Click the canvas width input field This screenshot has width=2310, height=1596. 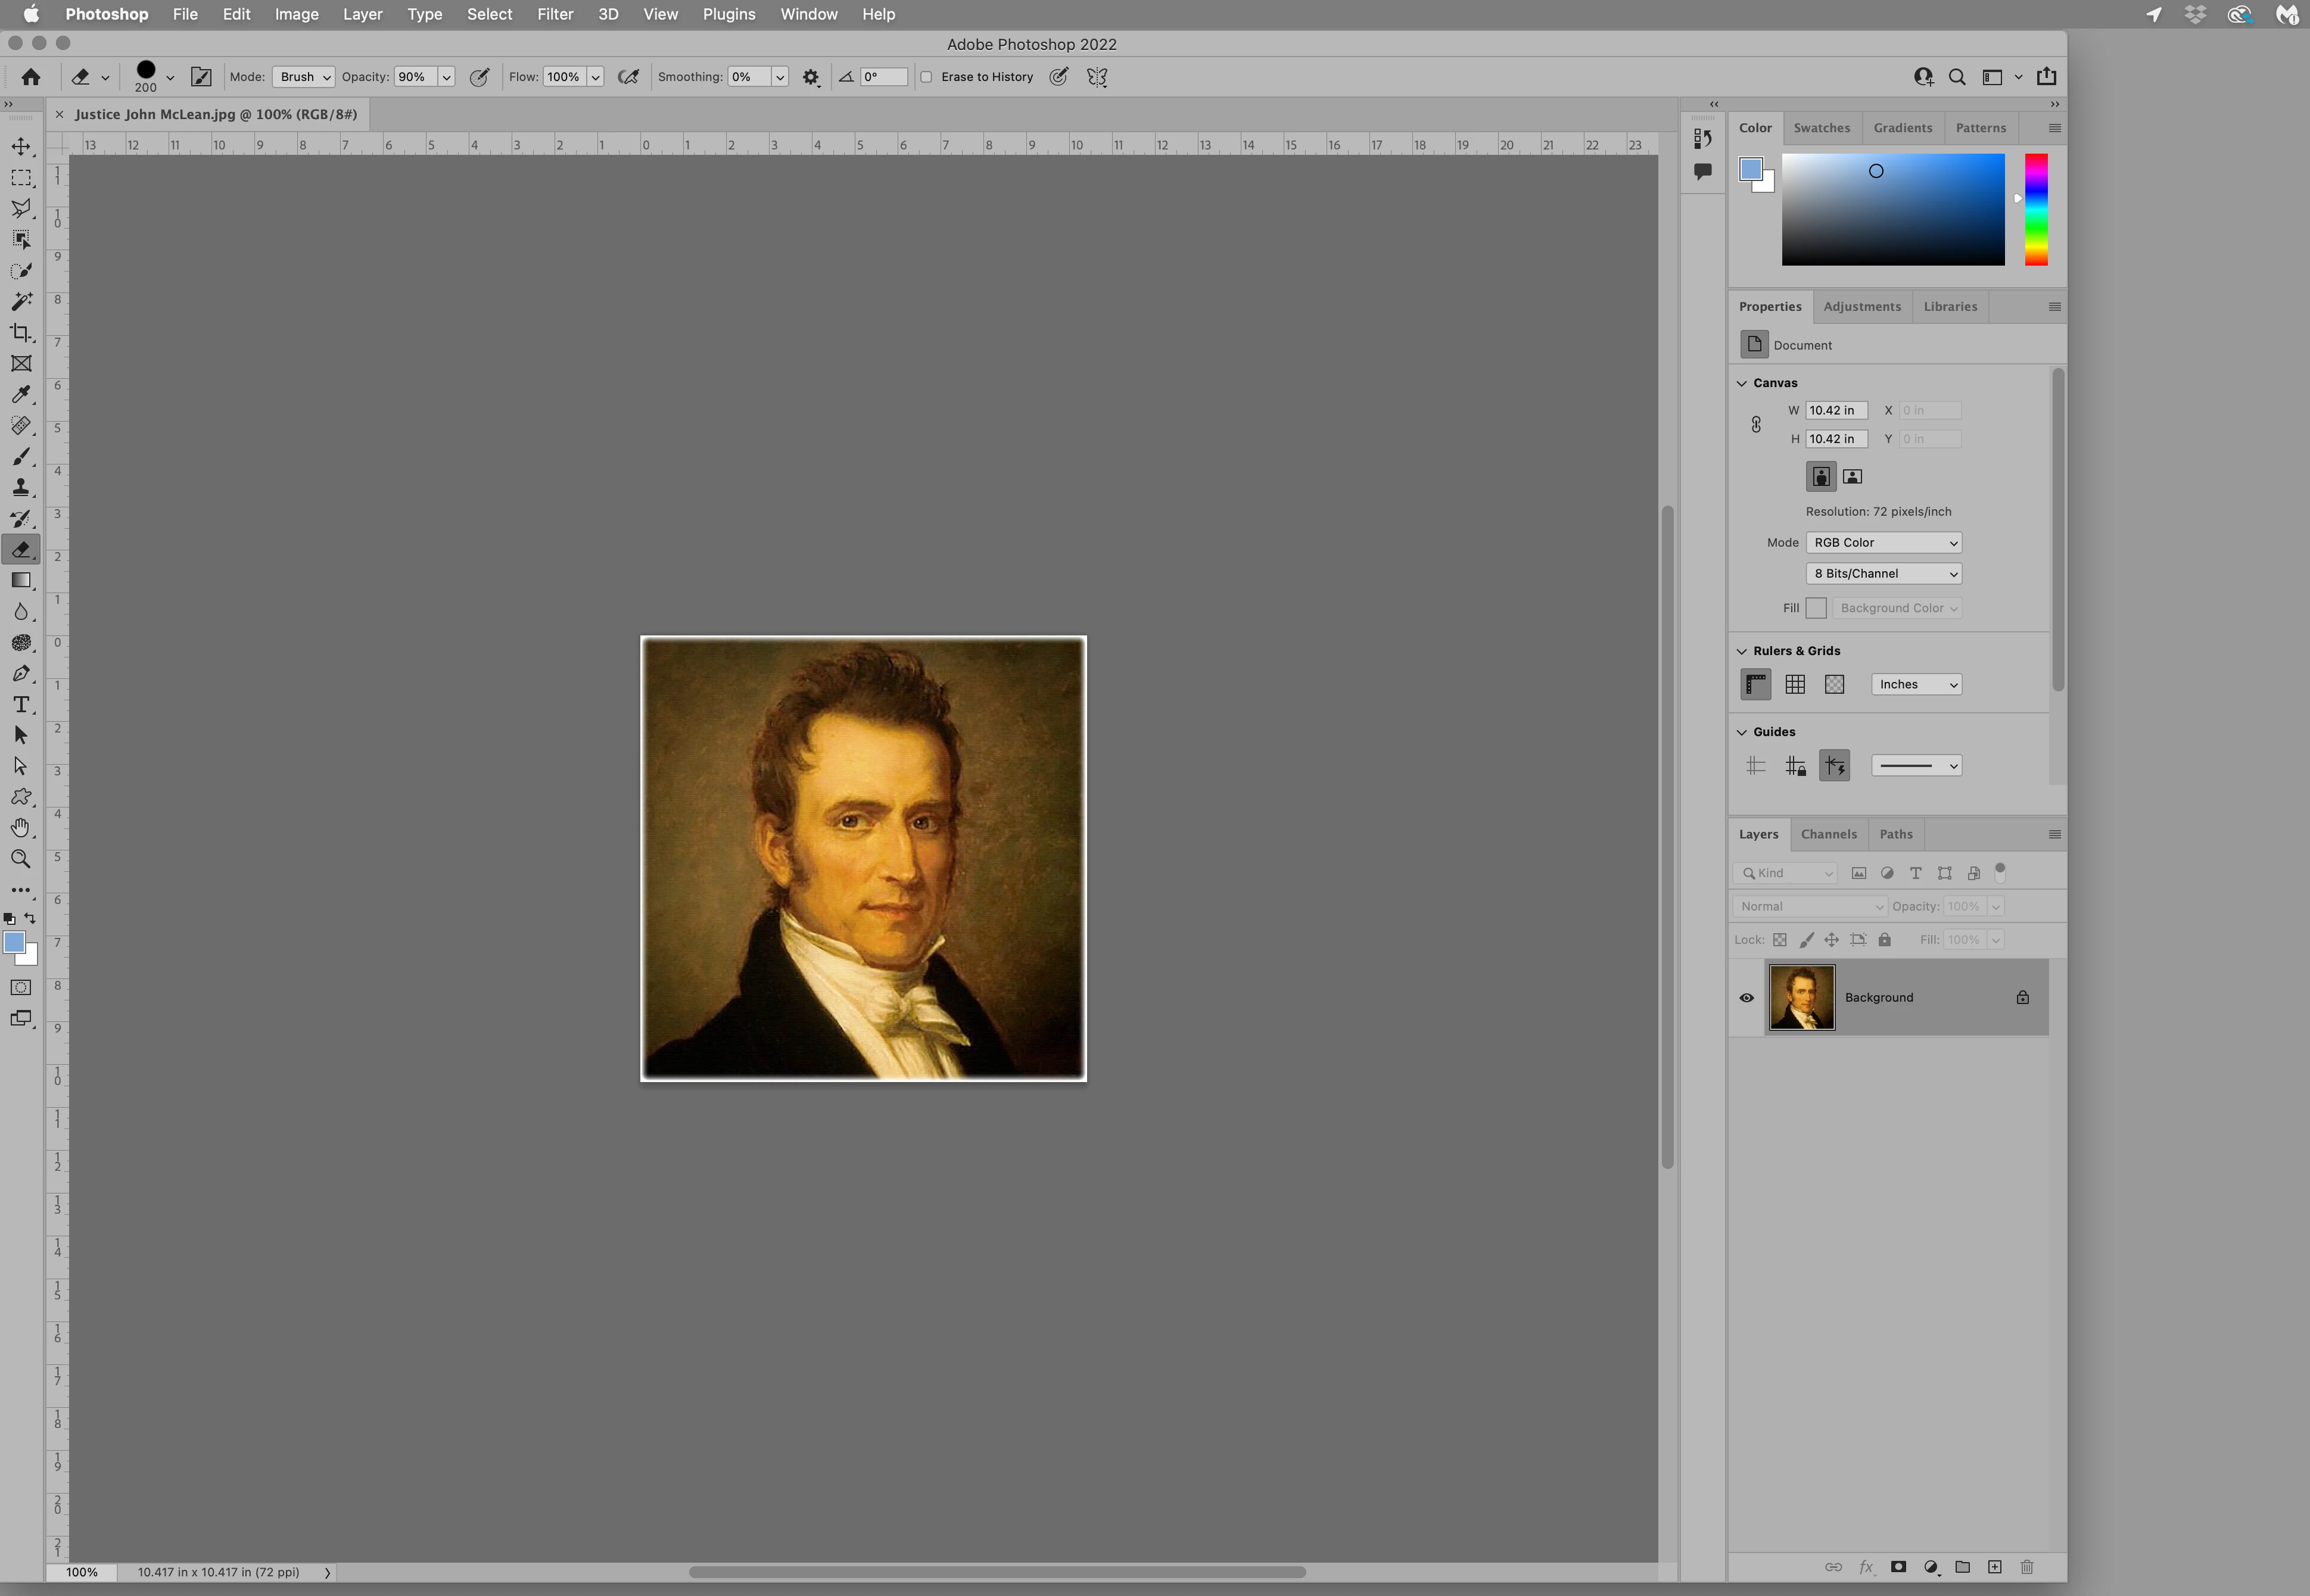pyautogui.click(x=1835, y=411)
